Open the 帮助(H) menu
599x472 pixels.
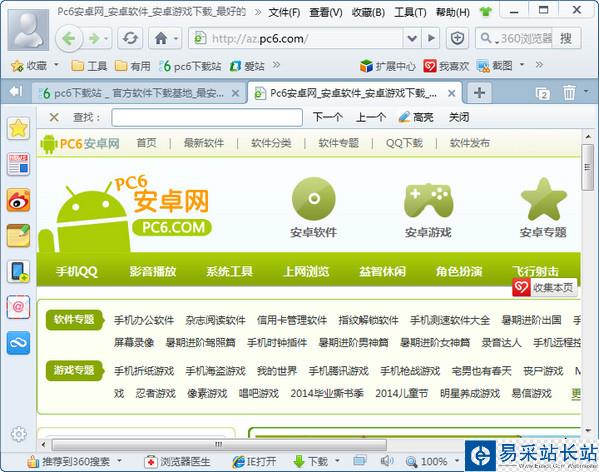(x=453, y=13)
